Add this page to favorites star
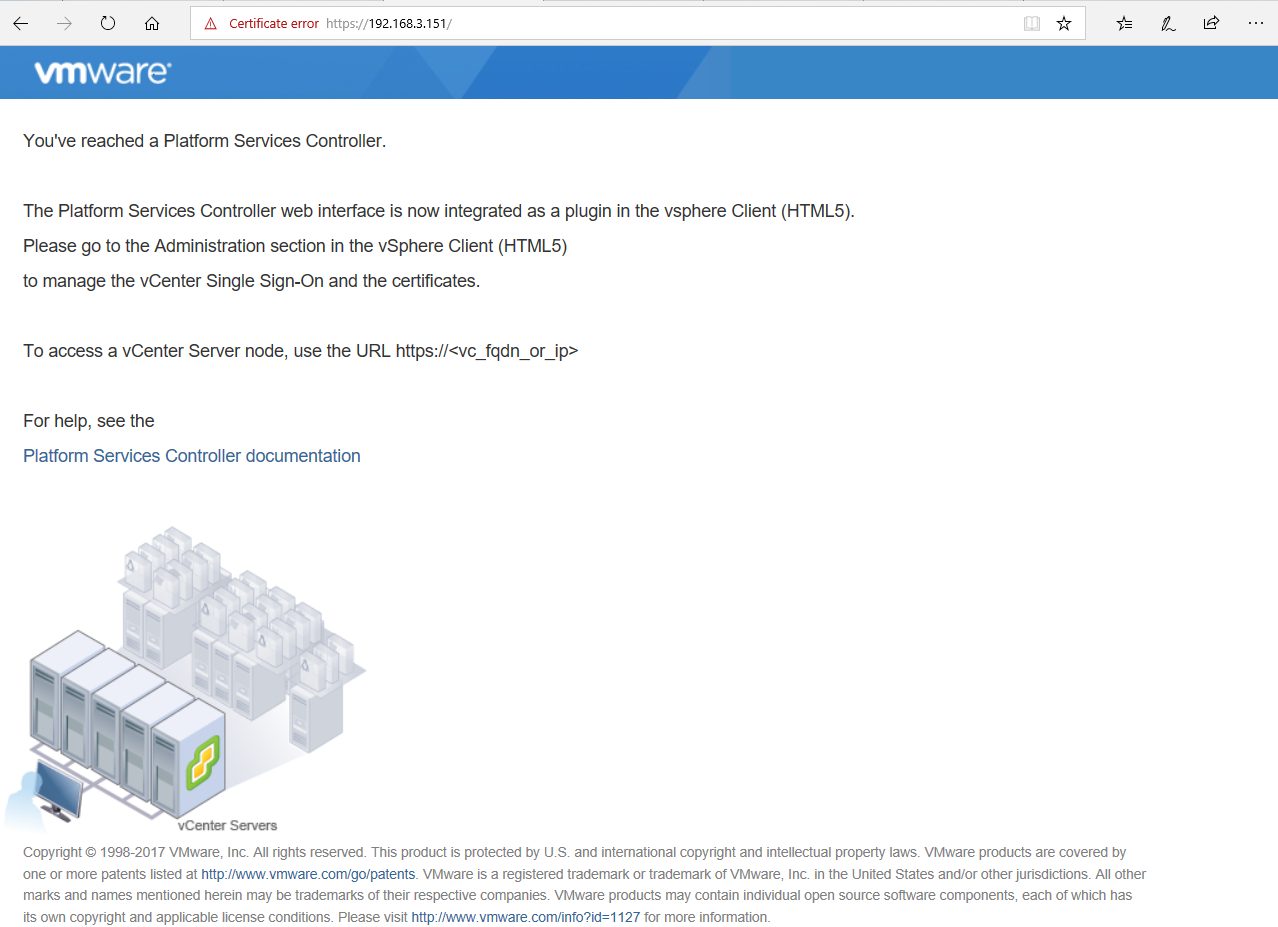The height and width of the screenshot is (927, 1278). coord(1064,23)
